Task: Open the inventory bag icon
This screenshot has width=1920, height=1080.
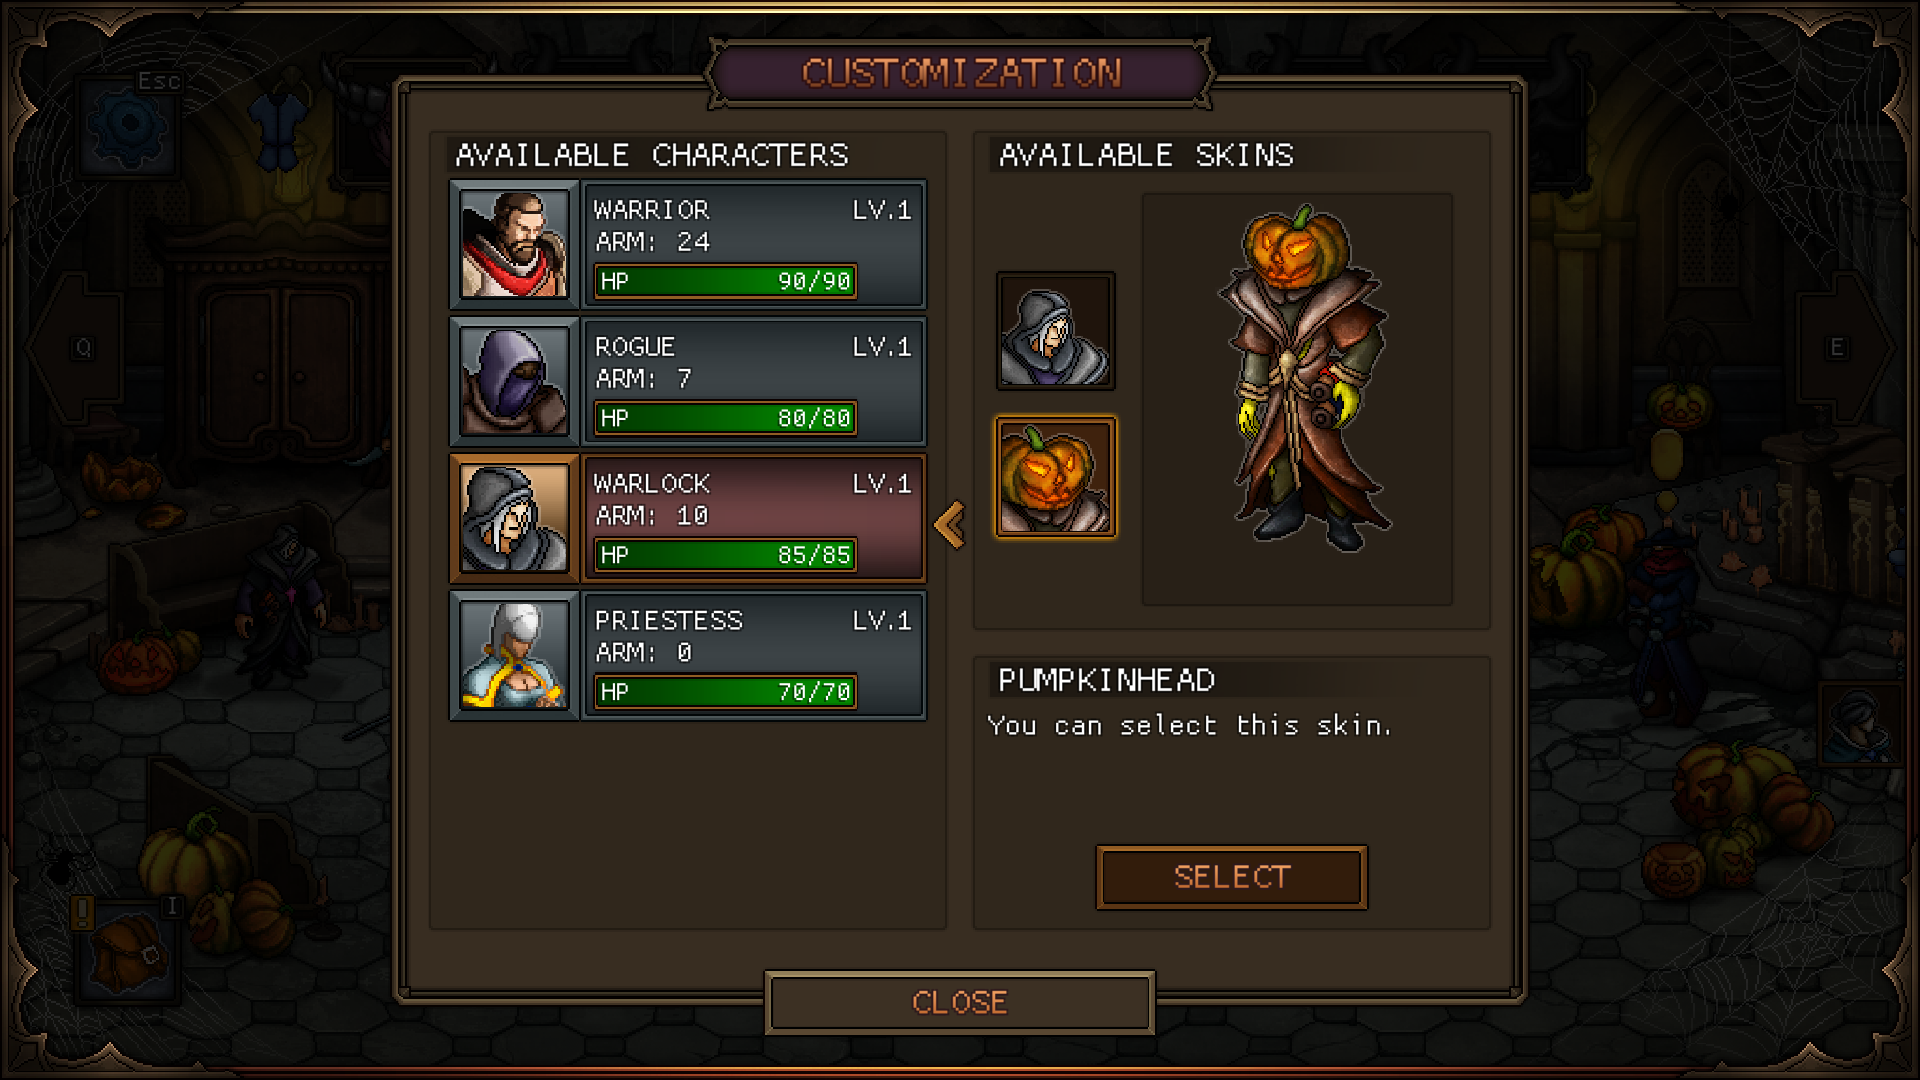Action: click(x=128, y=952)
